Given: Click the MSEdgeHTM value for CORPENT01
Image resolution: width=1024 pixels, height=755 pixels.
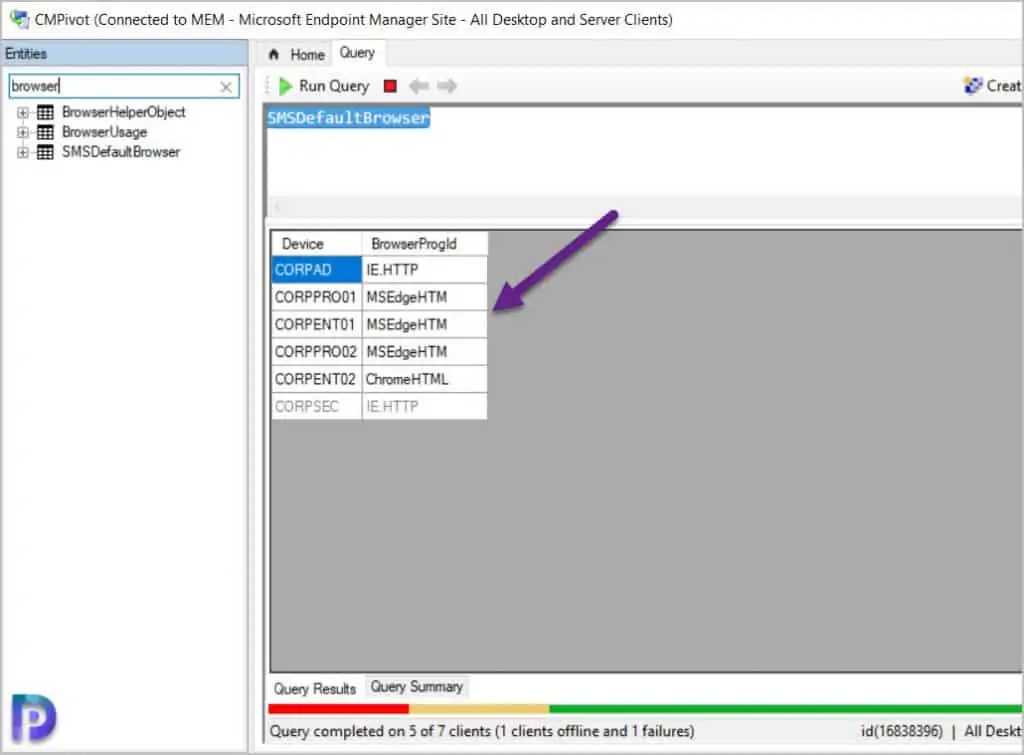Looking at the screenshot, I should click(x=424, y=325).
